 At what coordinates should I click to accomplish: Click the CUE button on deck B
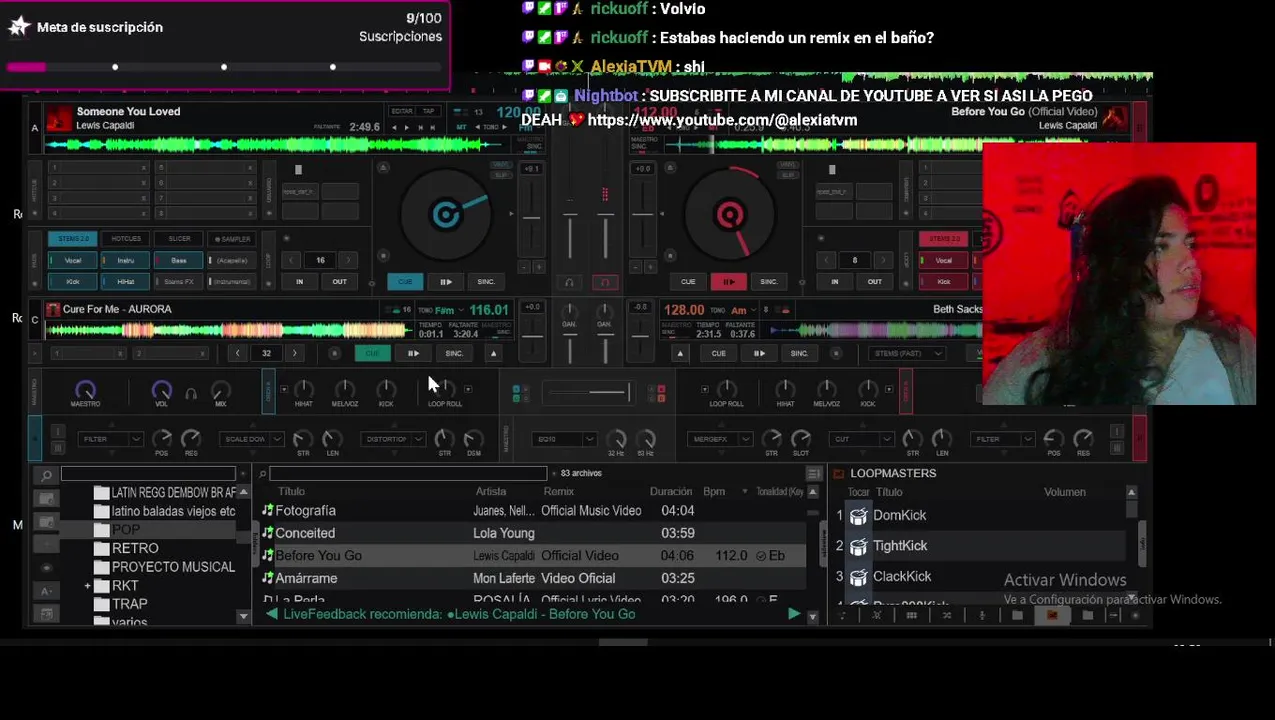688,281
